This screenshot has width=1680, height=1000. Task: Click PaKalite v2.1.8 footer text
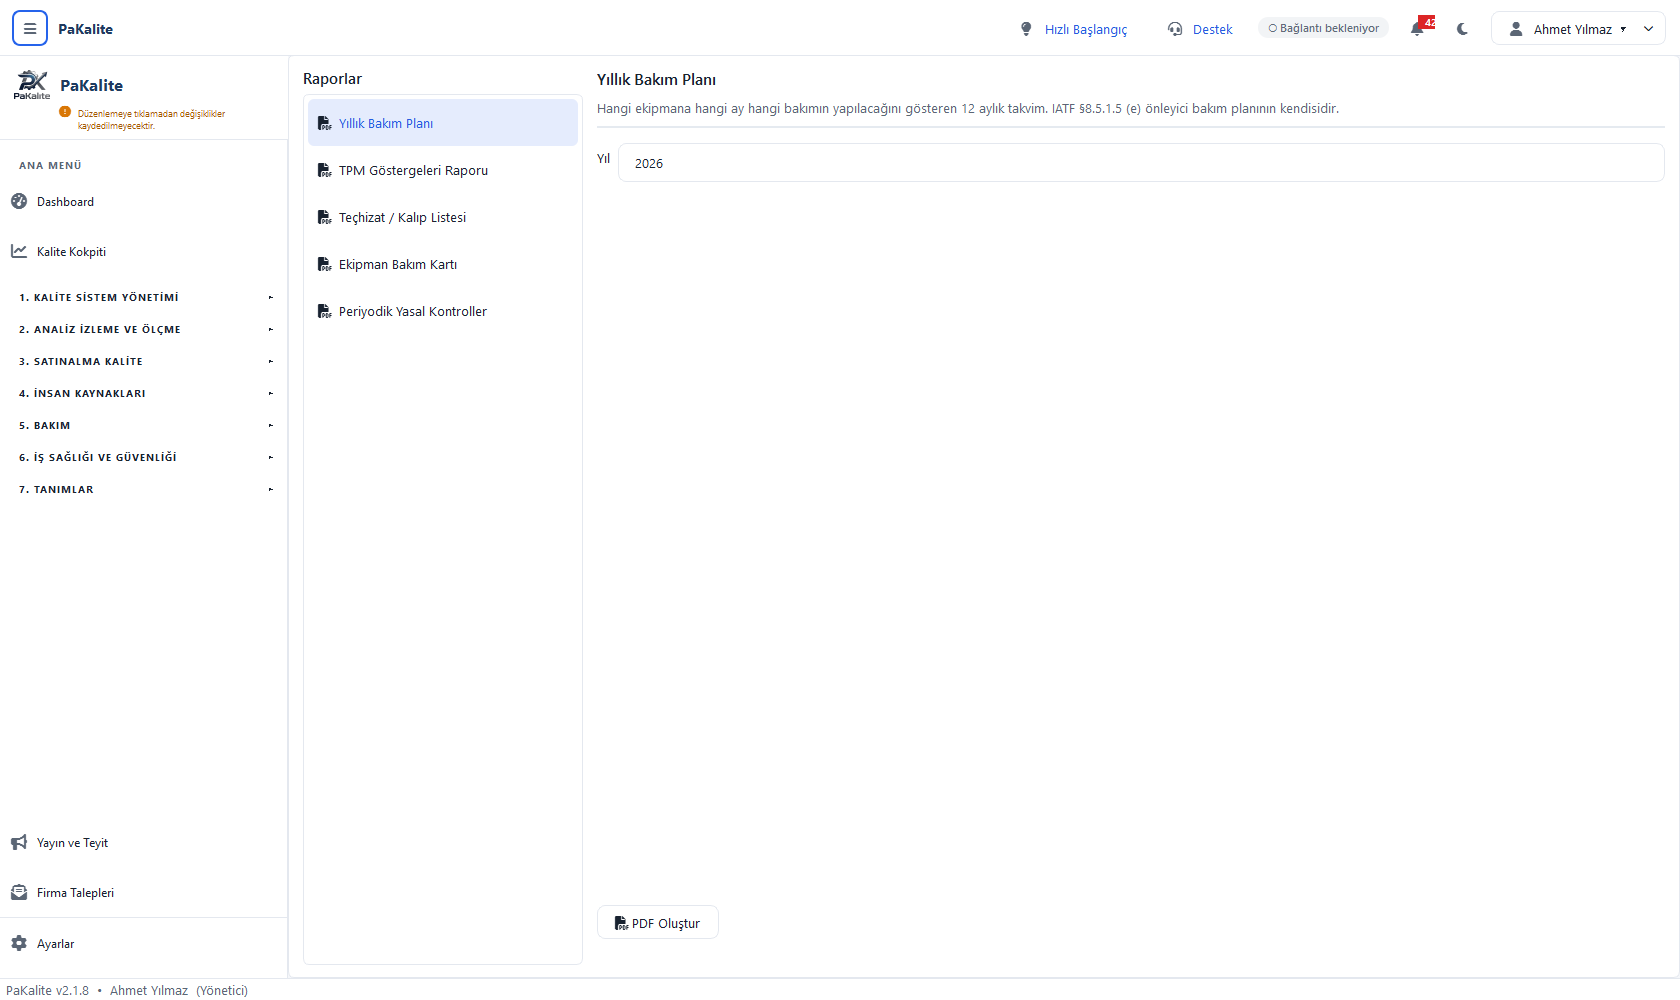tap(47, 990)
